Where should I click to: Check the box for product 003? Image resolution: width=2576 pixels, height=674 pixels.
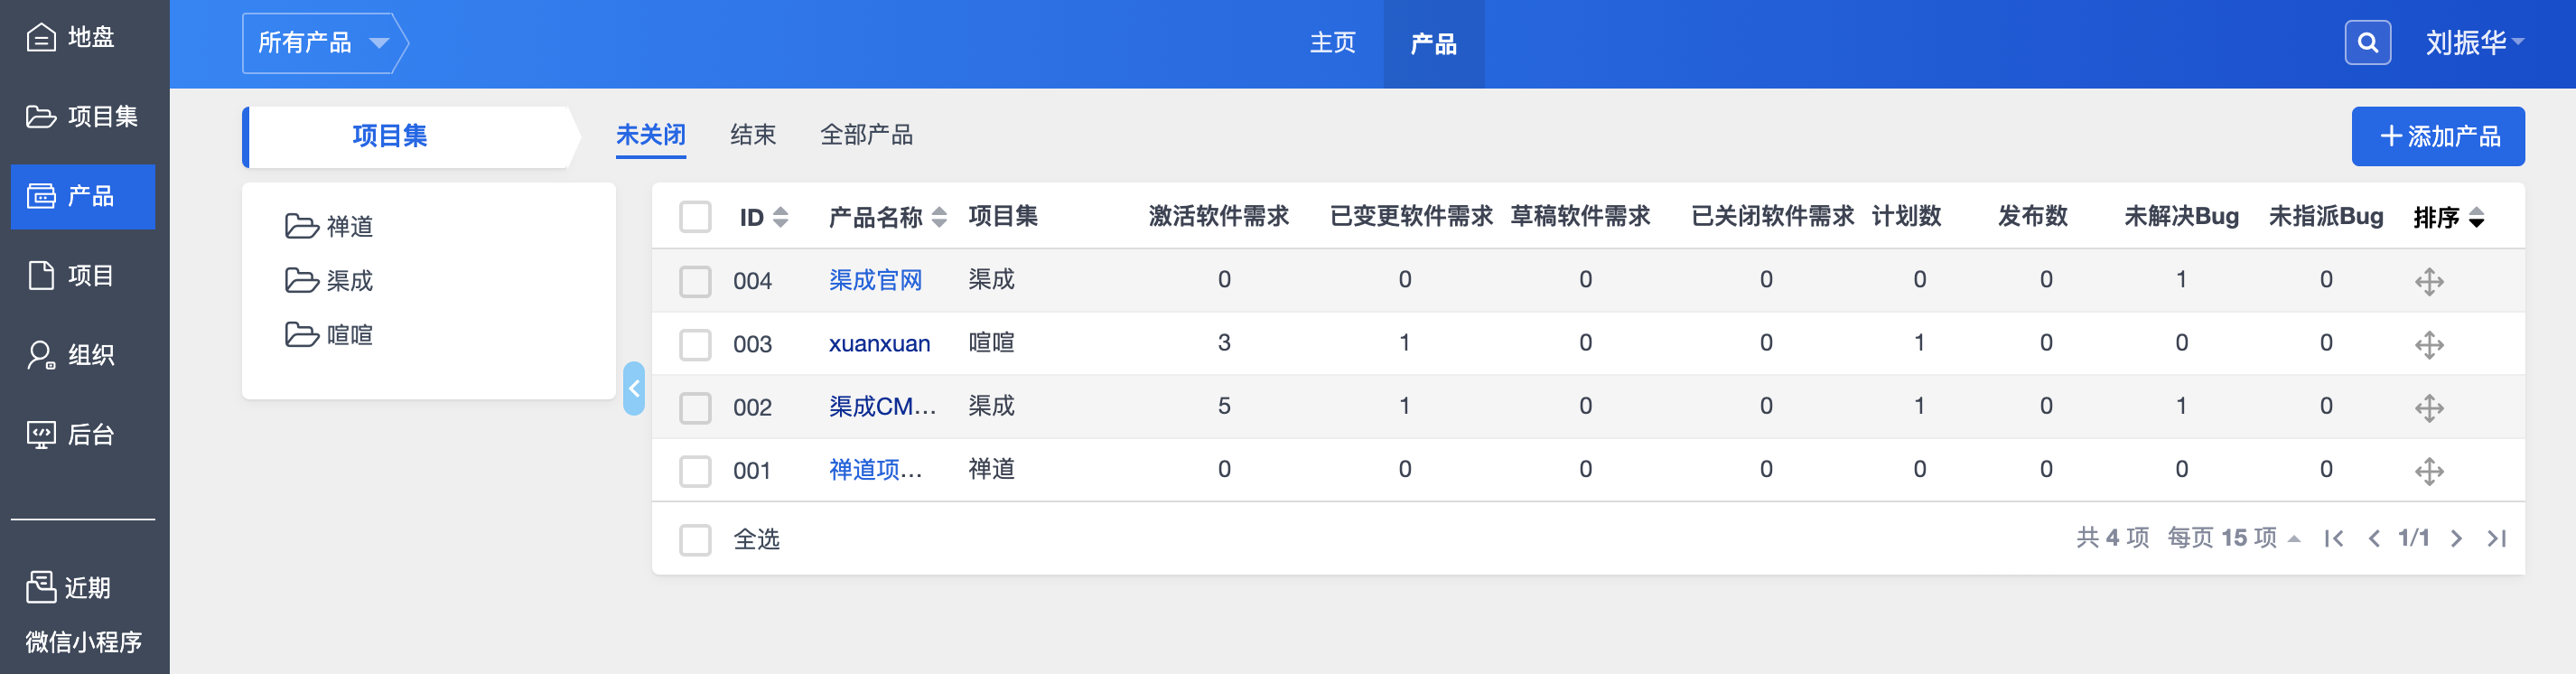pos(695,345)
